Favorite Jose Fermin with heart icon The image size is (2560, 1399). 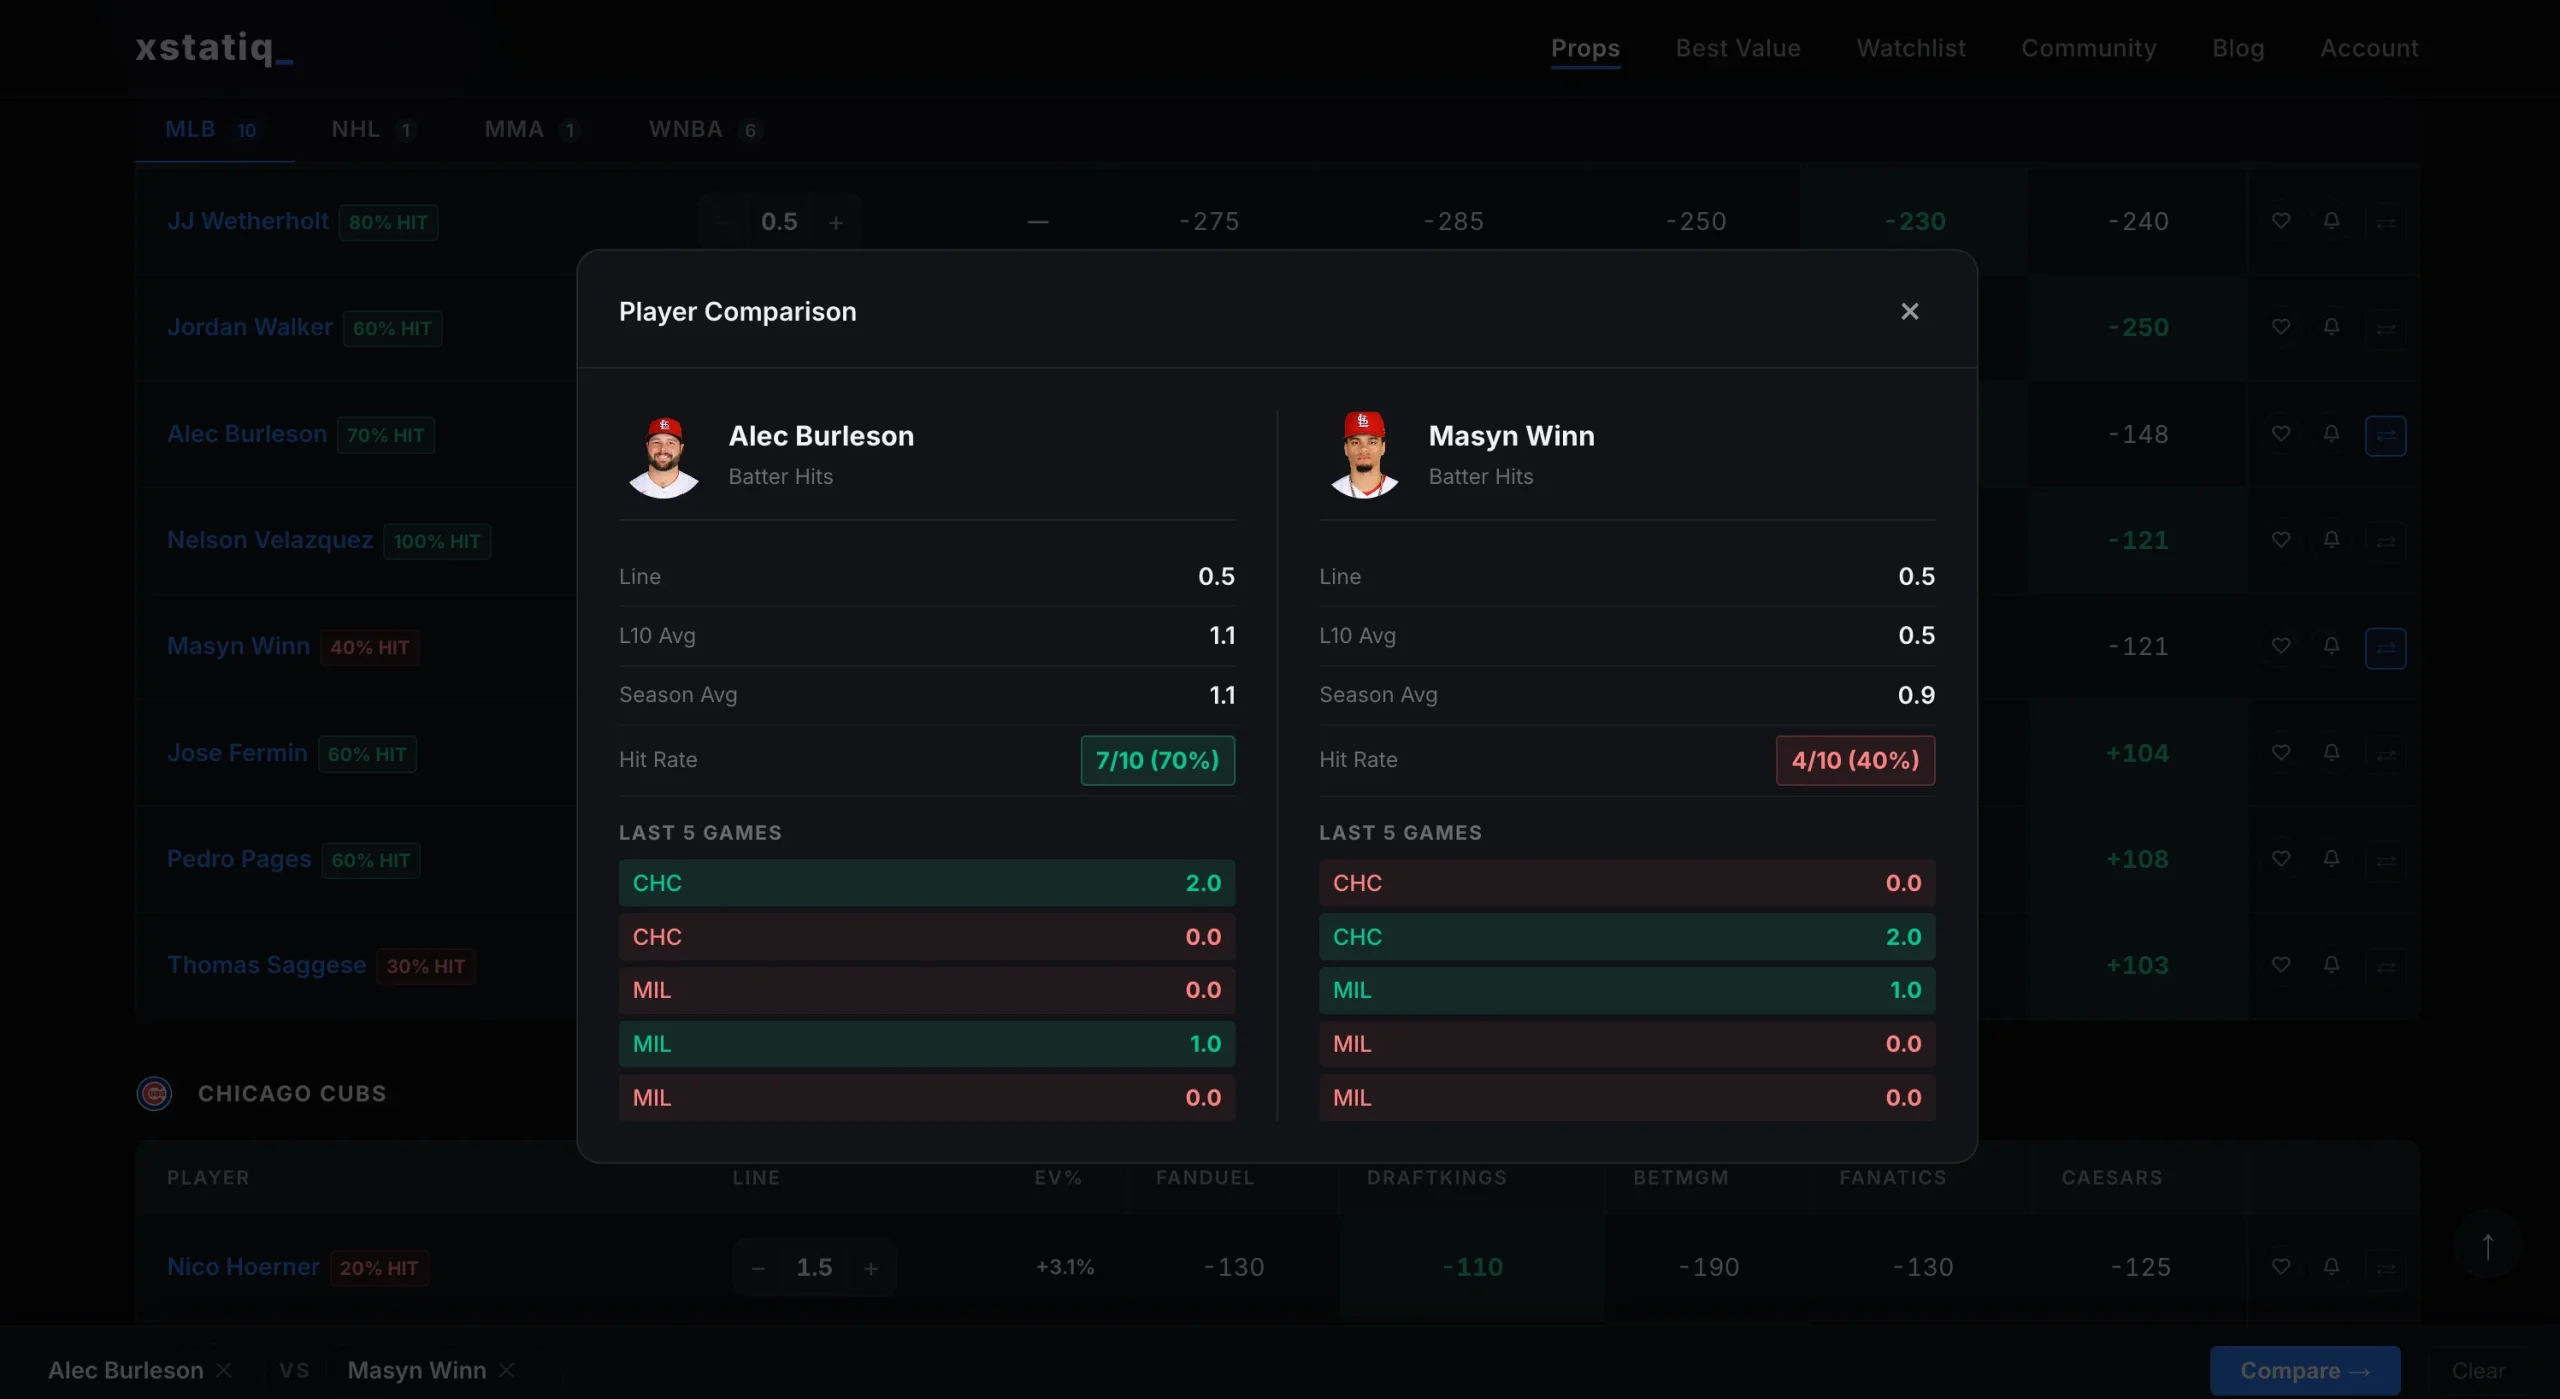[2280, 753]
